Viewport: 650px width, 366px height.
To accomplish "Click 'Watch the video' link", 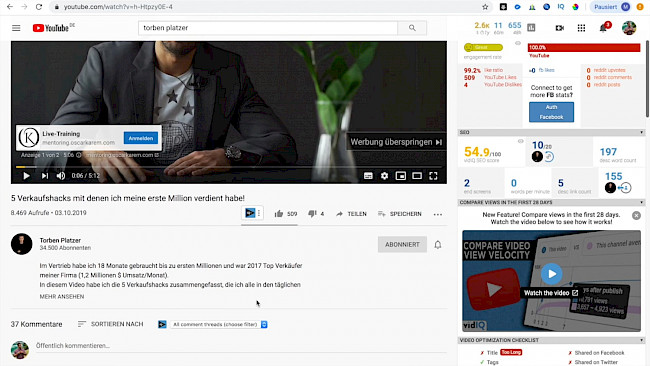I will 551,293.
